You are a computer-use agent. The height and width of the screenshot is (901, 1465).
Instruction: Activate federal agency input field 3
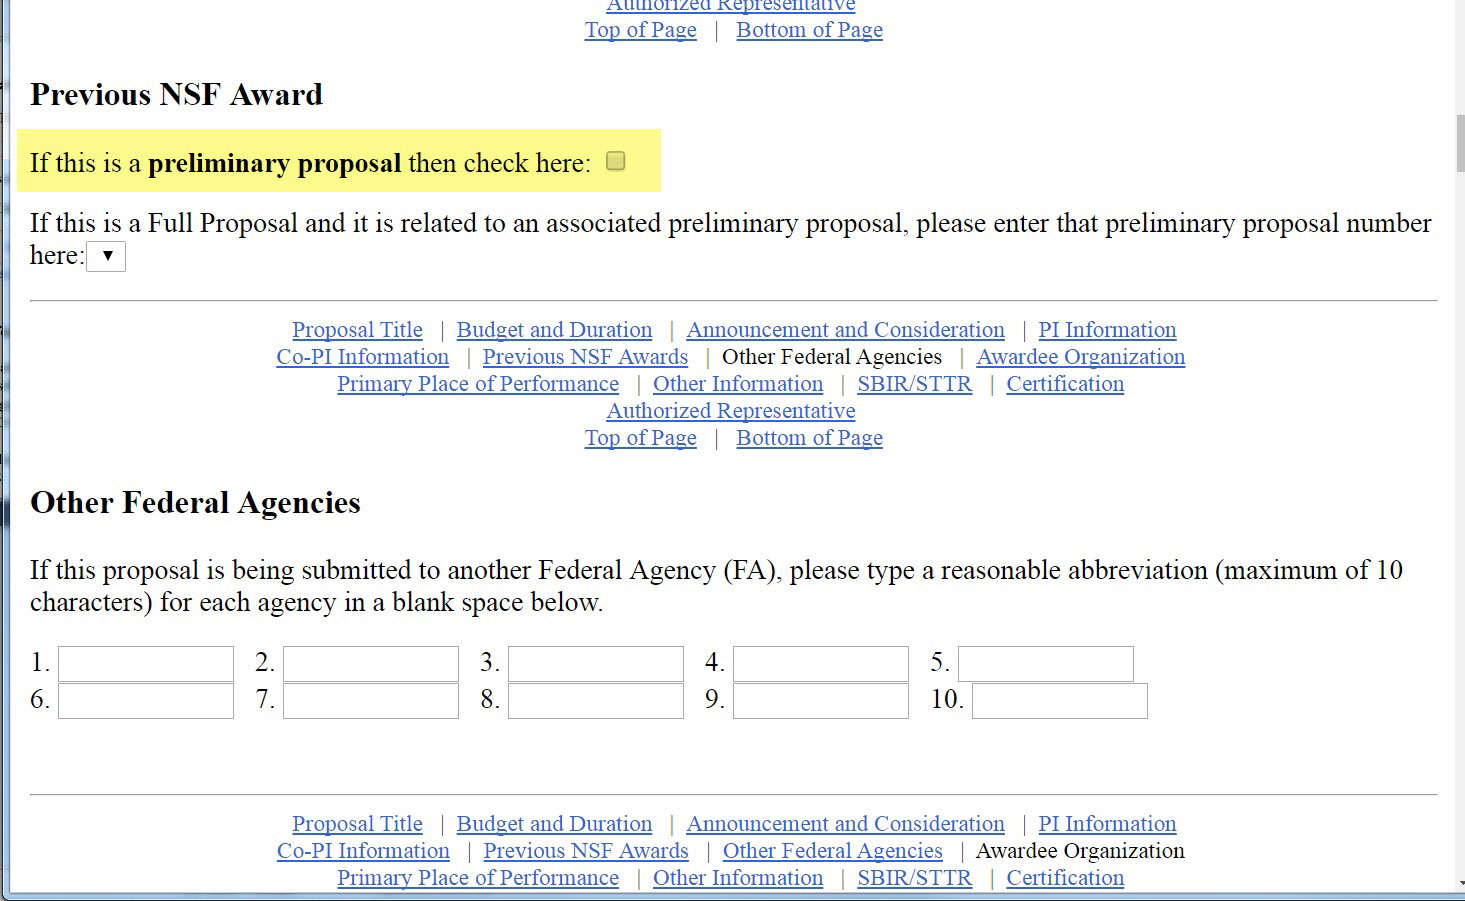click(x=595, y=664)
